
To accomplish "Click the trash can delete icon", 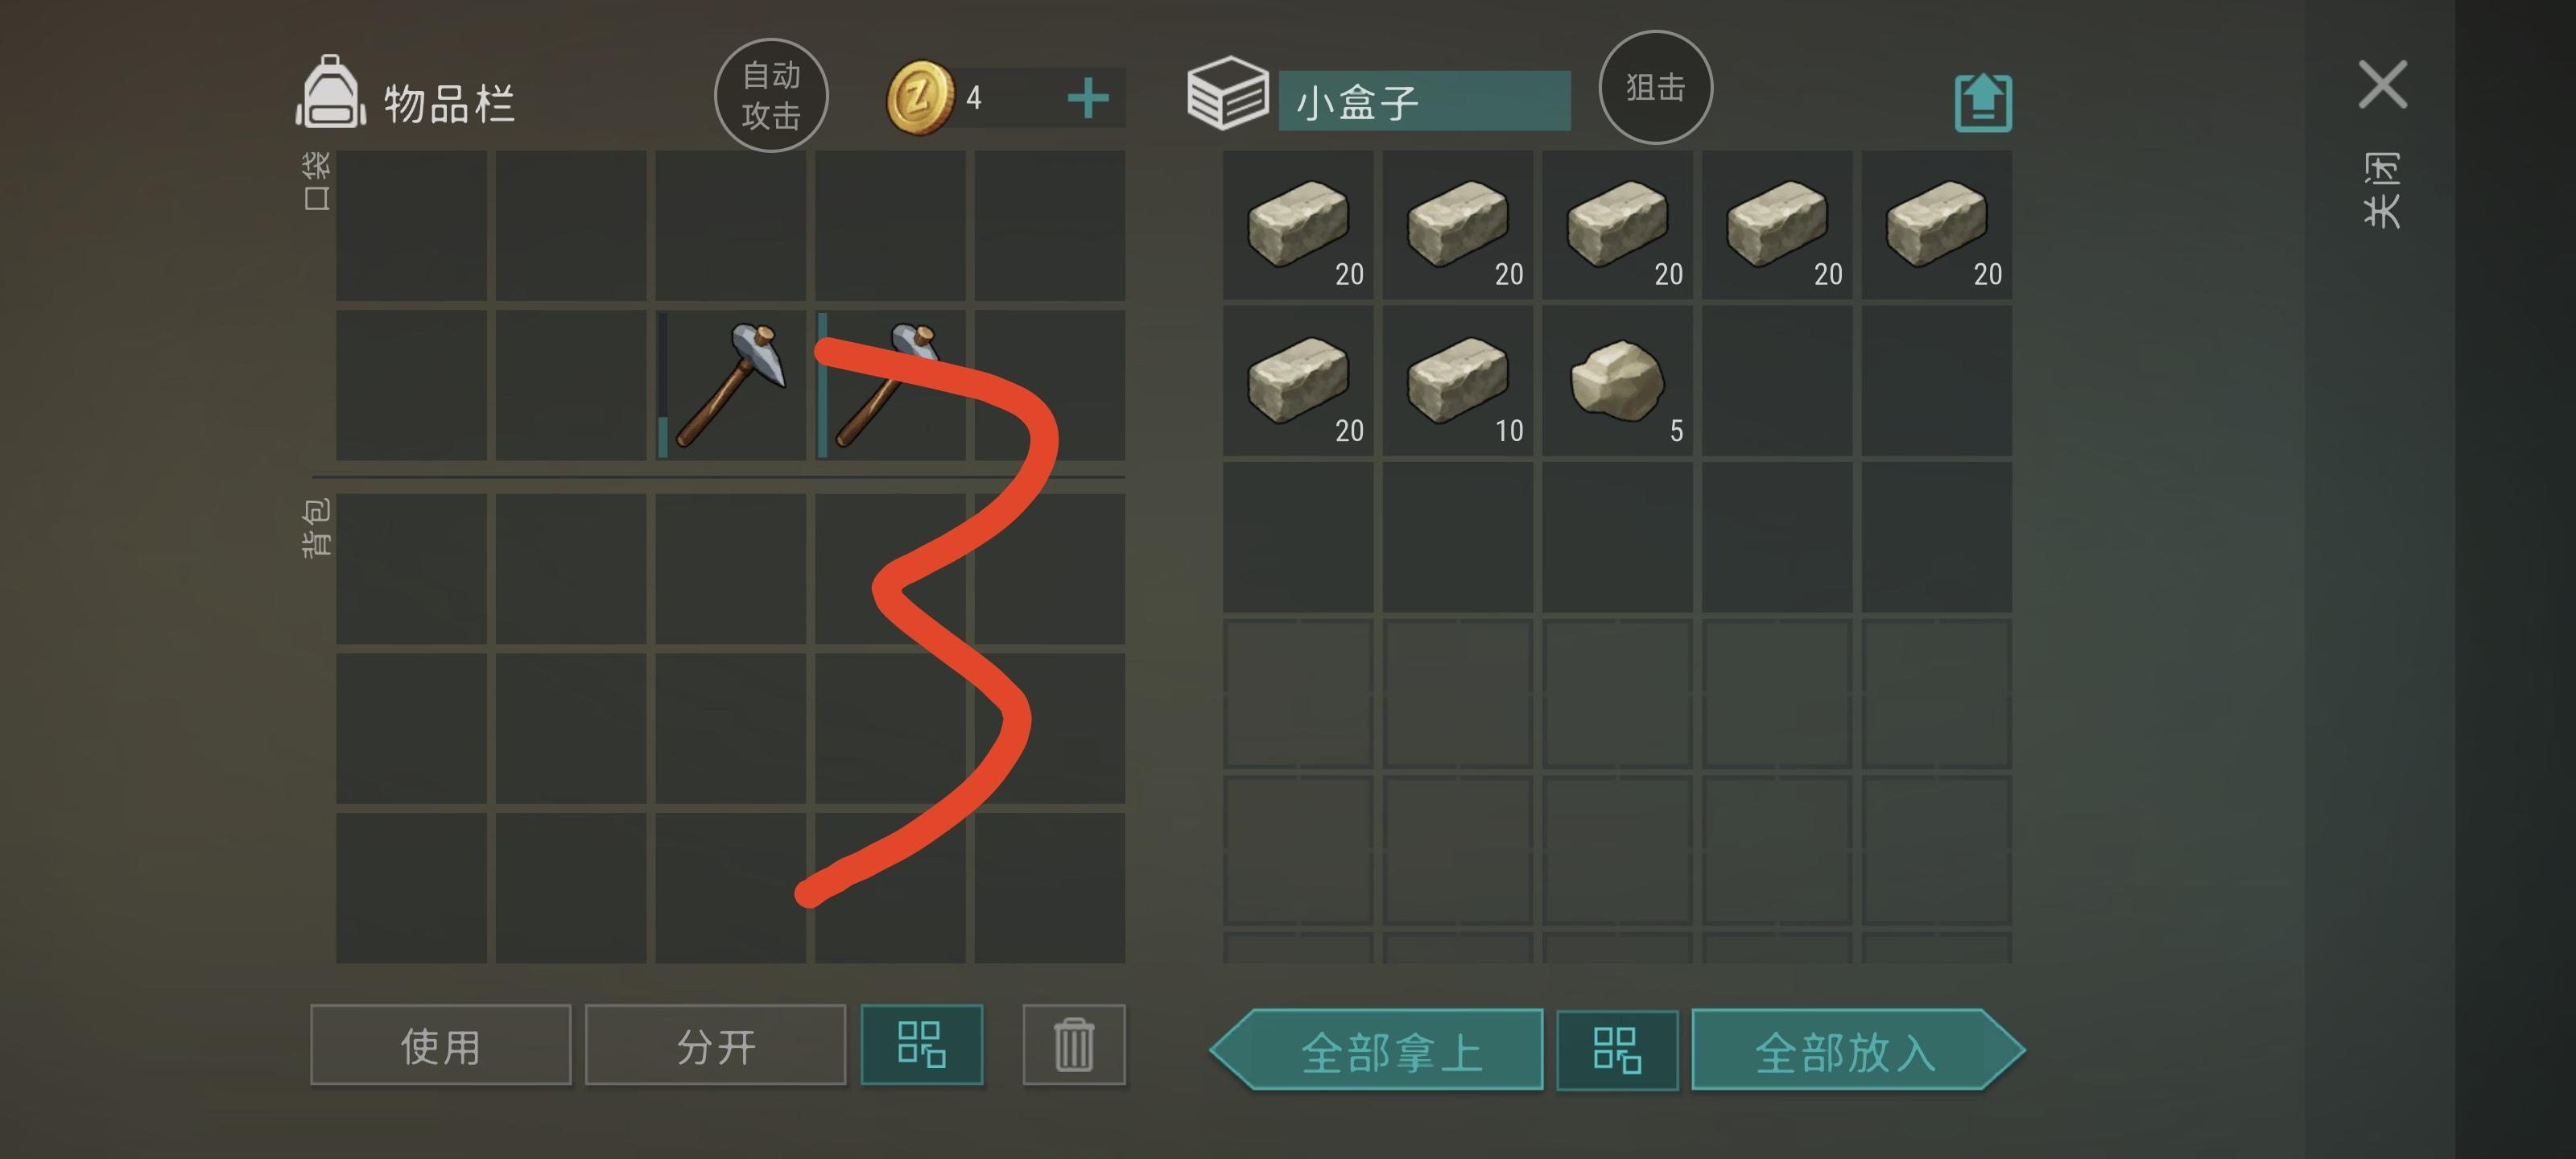I will point(1074,1045).
